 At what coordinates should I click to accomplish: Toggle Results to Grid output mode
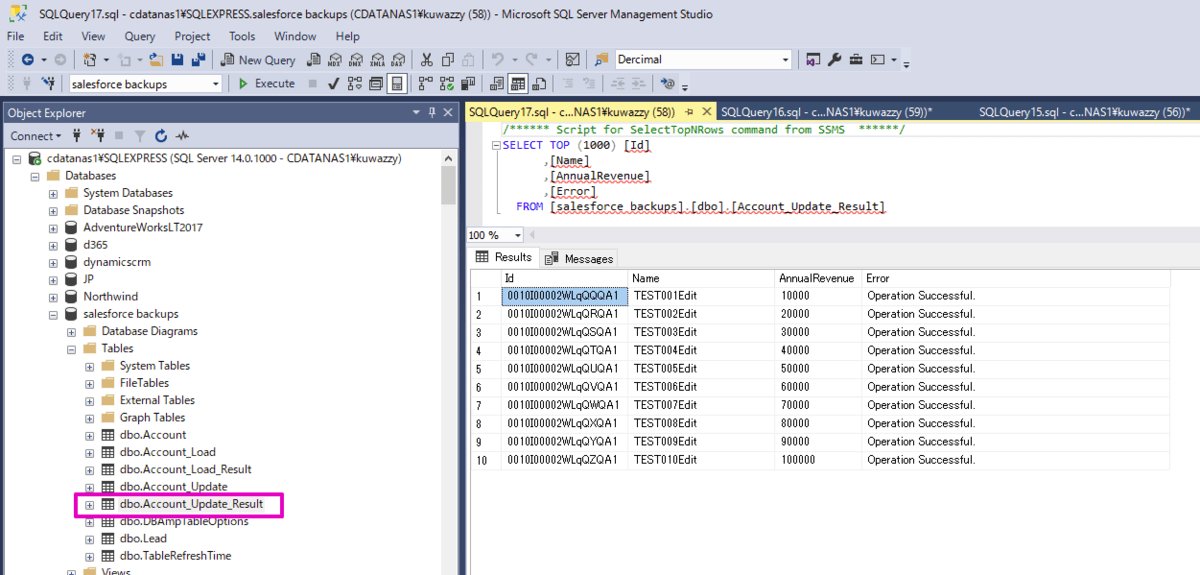coord(518,84)
